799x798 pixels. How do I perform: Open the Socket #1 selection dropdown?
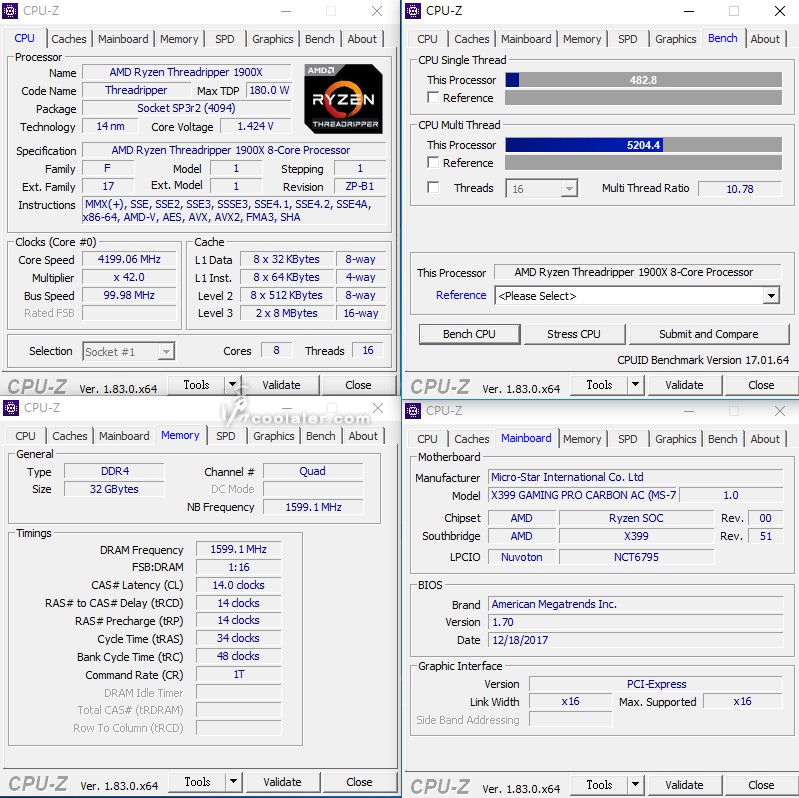click(x=128, y=352)
